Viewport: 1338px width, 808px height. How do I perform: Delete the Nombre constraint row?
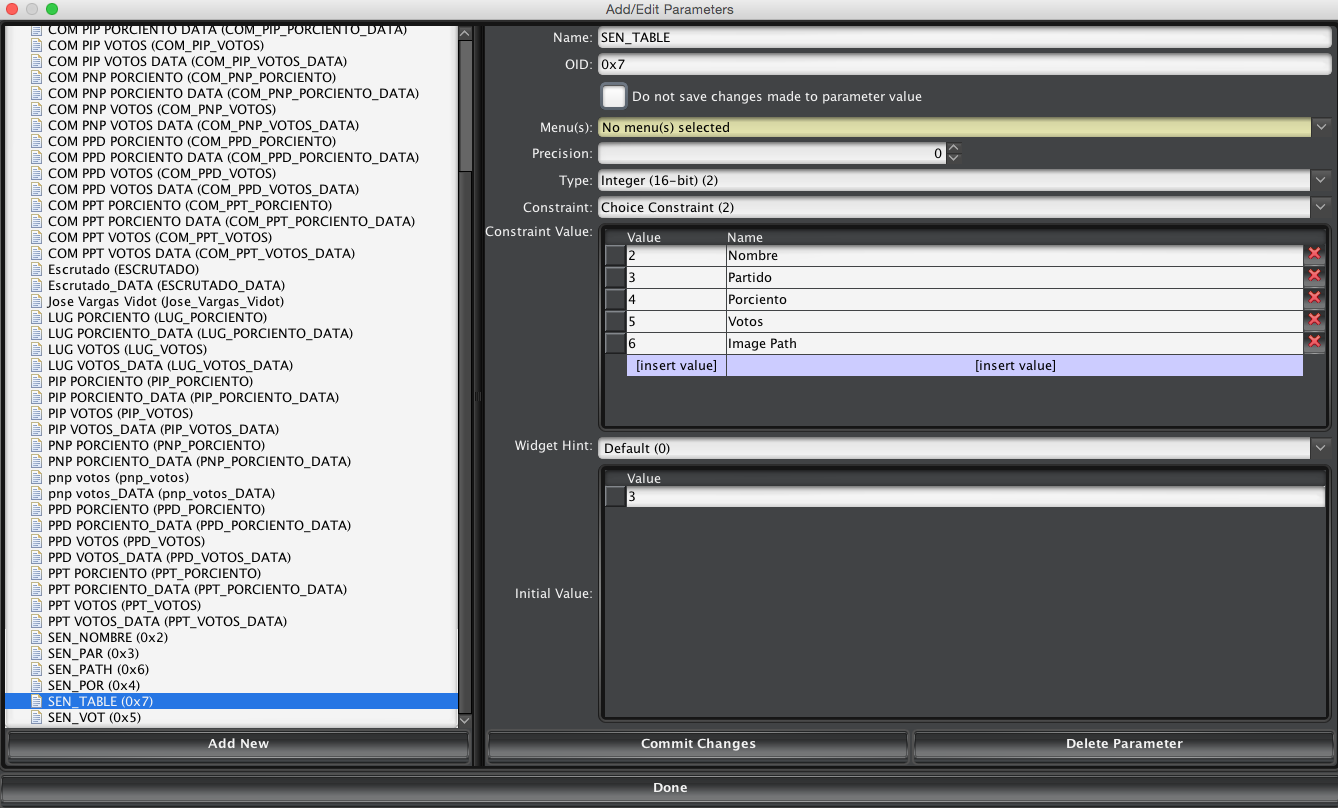(1314, 255)
